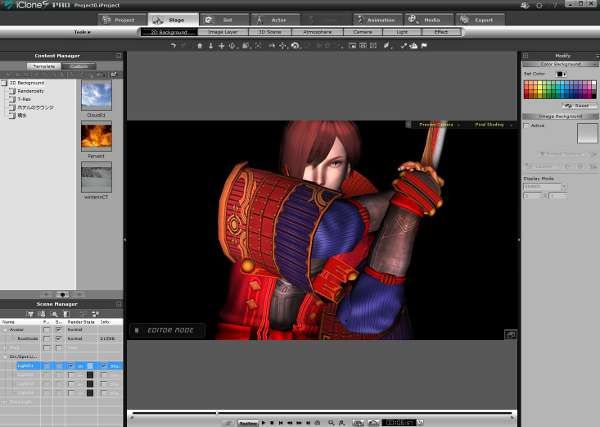Click the black Set Color swatch

point(559,74)
